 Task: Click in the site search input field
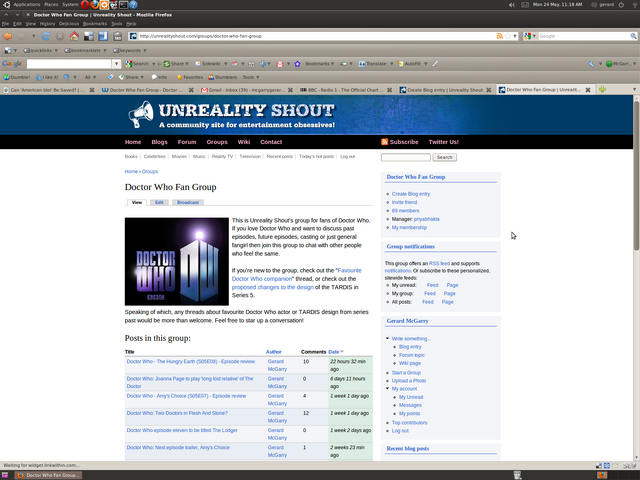(x=406, y=157)
